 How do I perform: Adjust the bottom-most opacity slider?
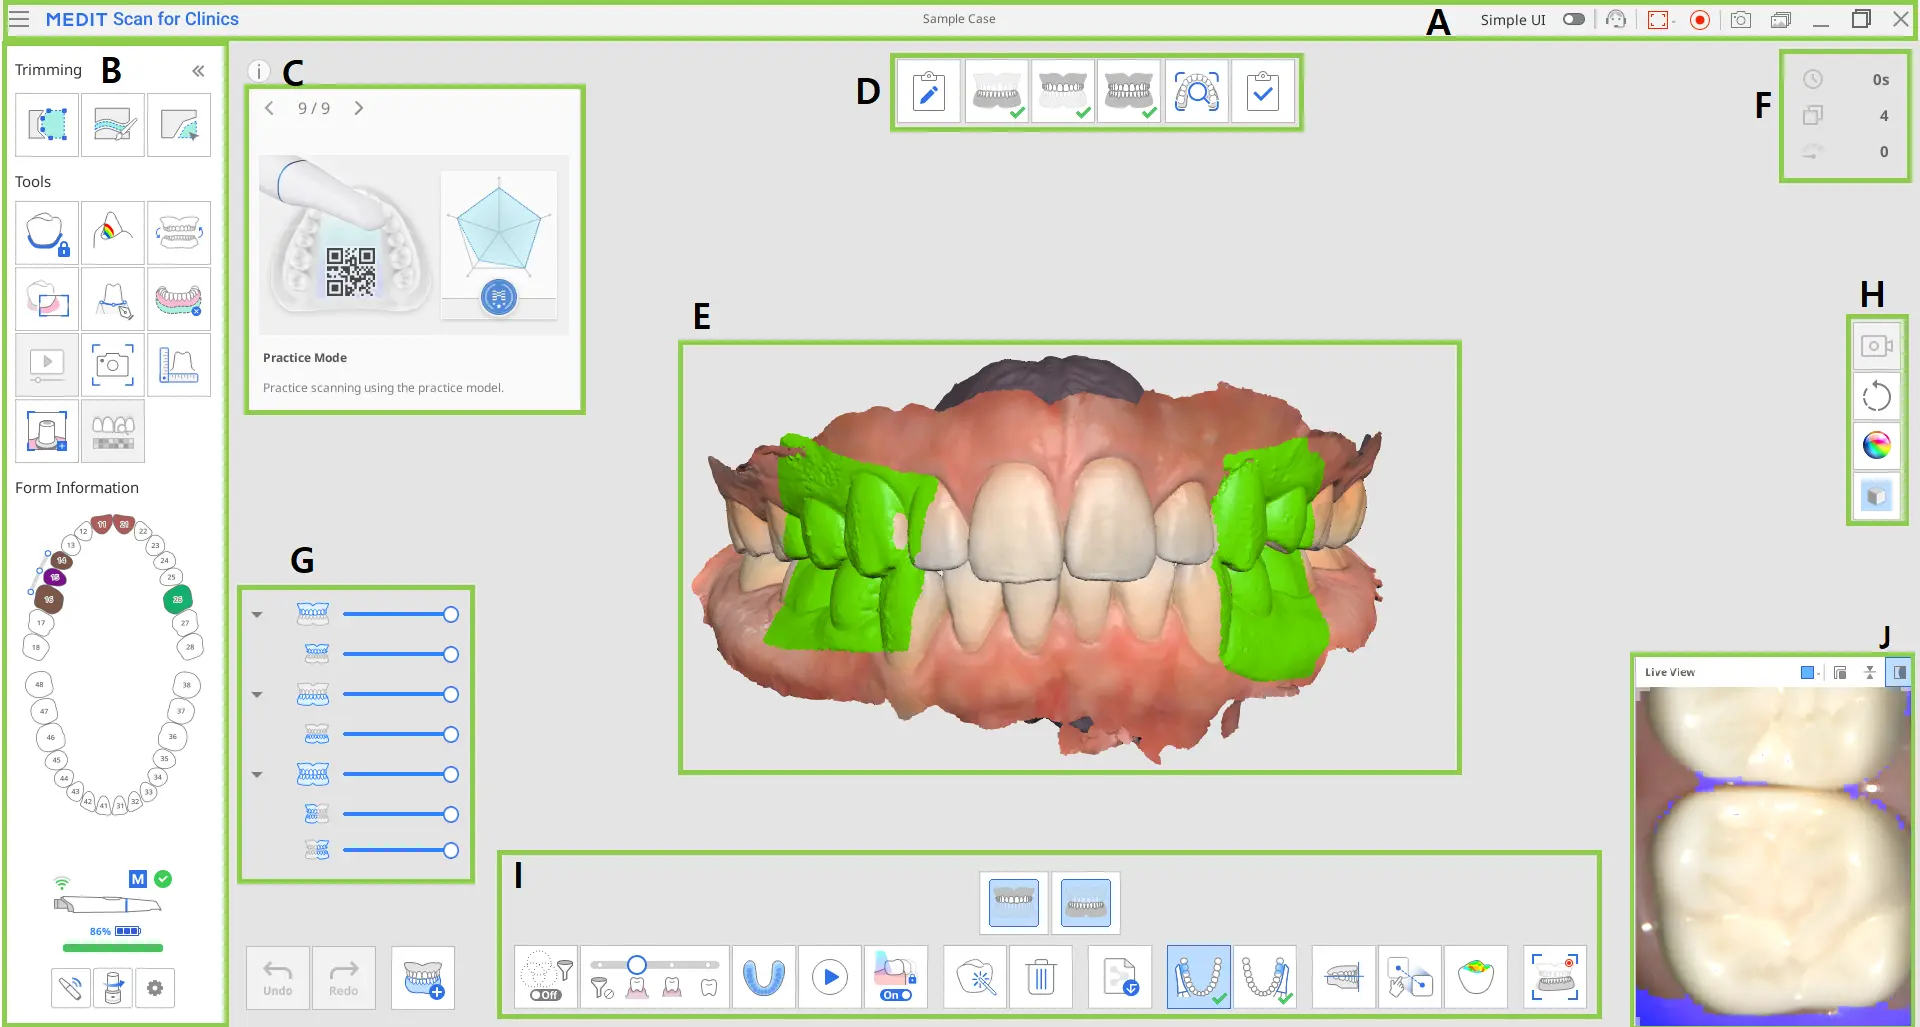coord(400,850)
